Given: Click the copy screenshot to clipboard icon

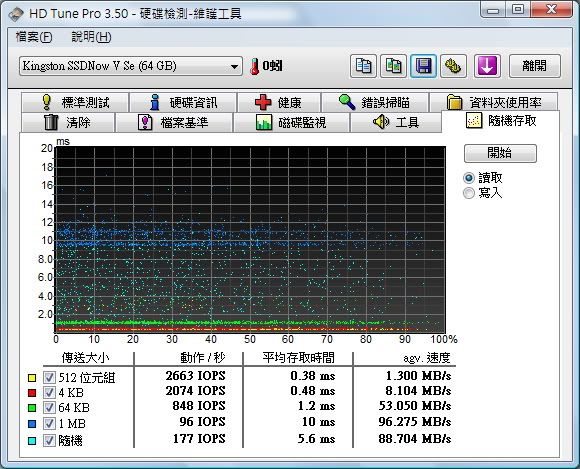Looking at the screenshot, I should (x=394, y=66).
